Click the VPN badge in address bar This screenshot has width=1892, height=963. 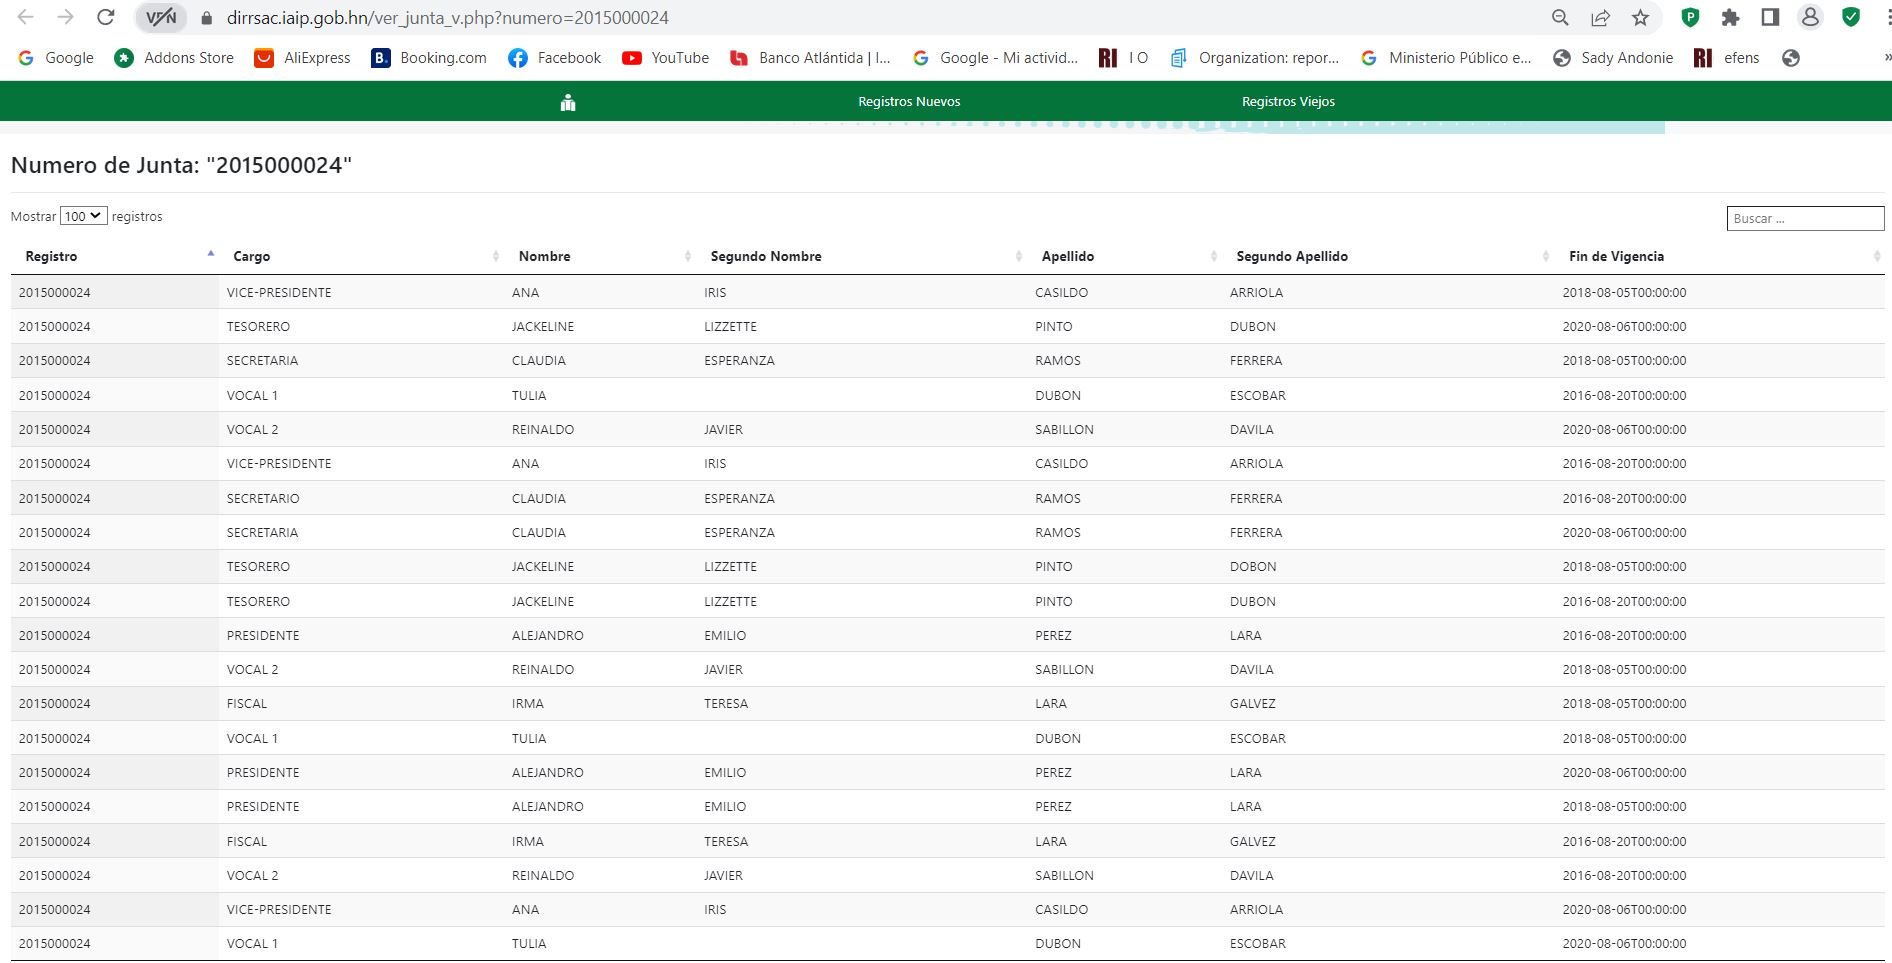161,18
